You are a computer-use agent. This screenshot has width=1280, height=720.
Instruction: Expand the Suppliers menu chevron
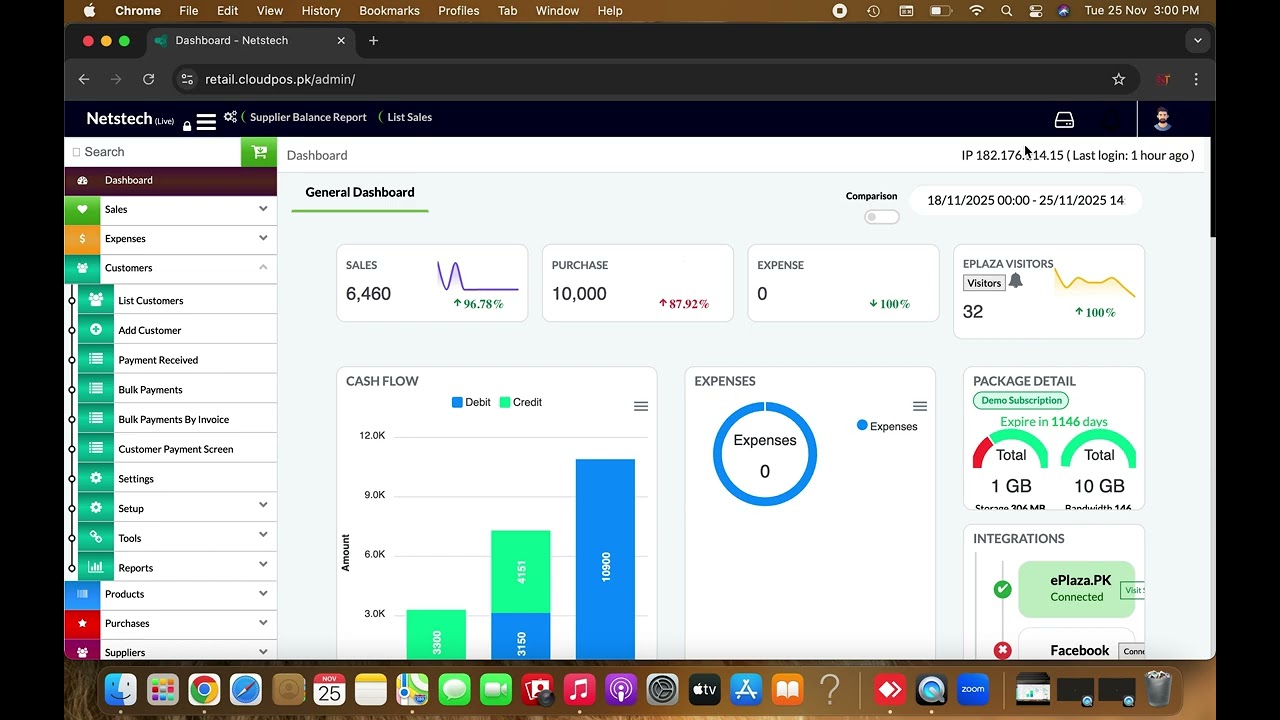(x=263, y=651)
